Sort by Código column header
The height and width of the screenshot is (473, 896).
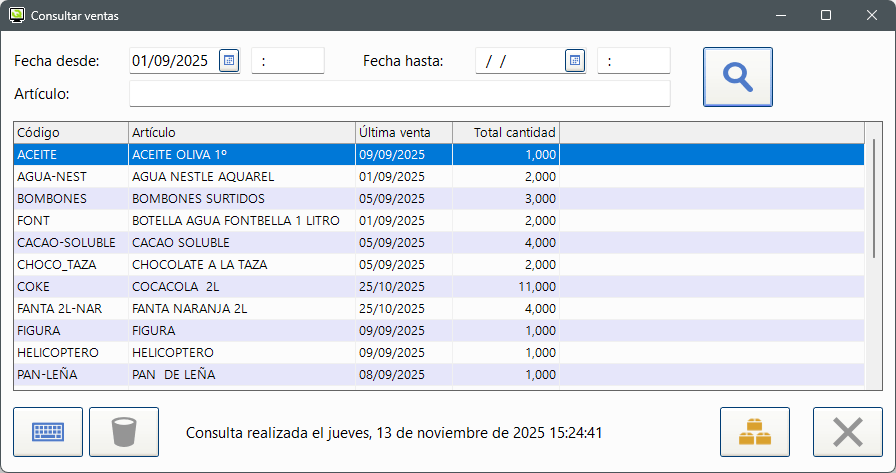coord(70,133)
